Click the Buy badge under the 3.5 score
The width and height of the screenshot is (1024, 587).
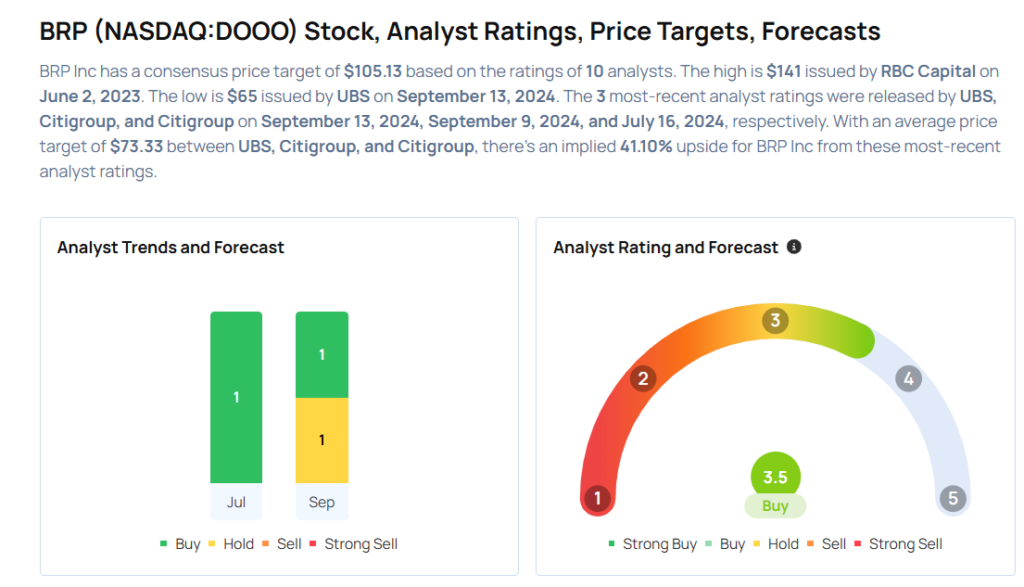(x=775, y=506)
